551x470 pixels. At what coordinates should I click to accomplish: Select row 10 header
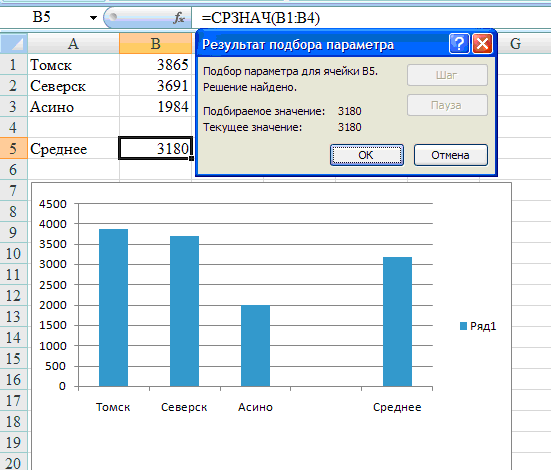point(13,254)
